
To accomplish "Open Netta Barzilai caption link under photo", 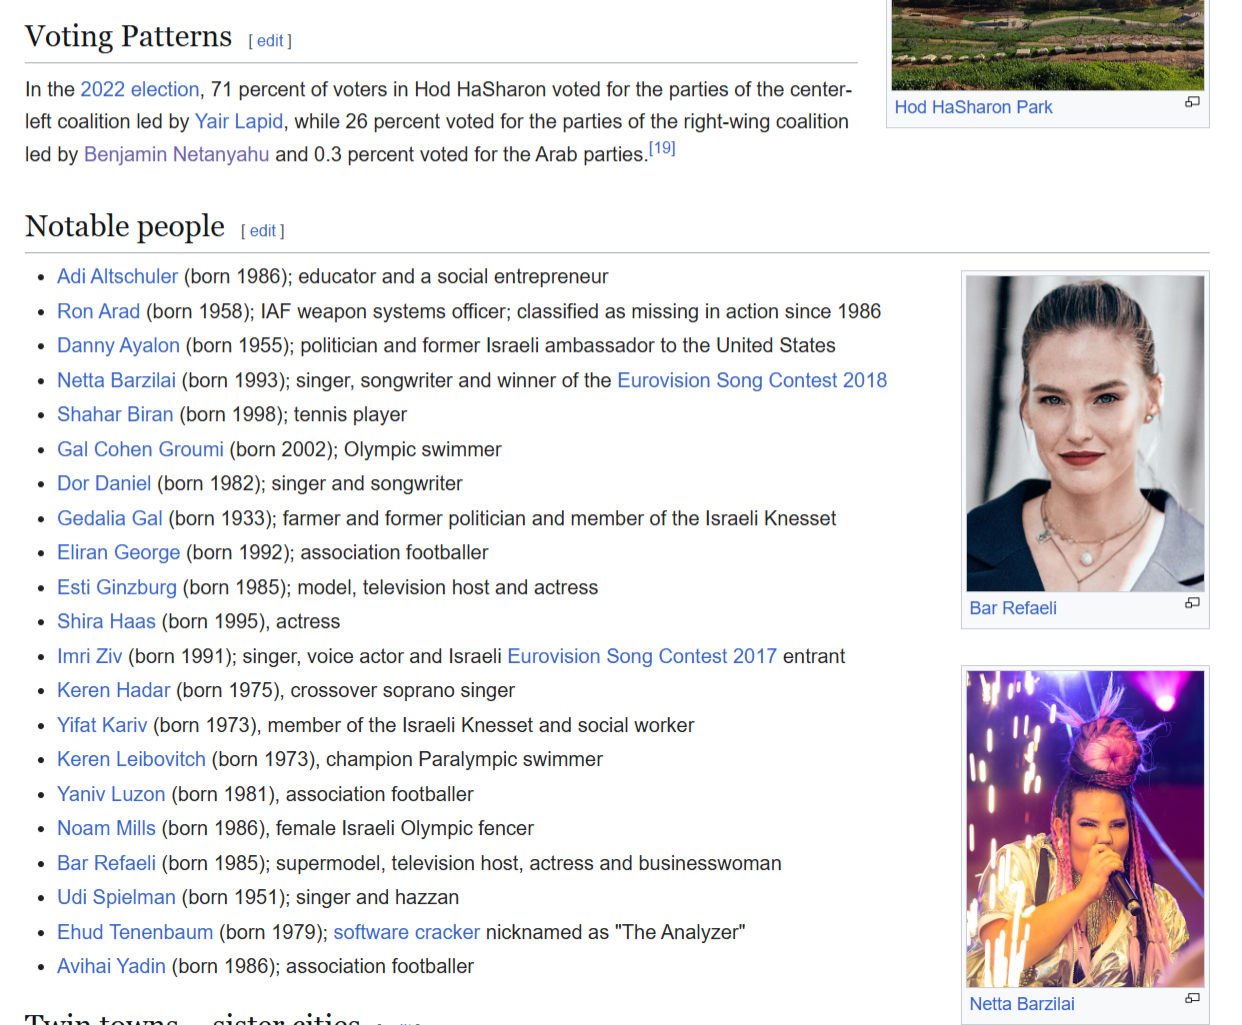I will (x=1021, y=1004).
